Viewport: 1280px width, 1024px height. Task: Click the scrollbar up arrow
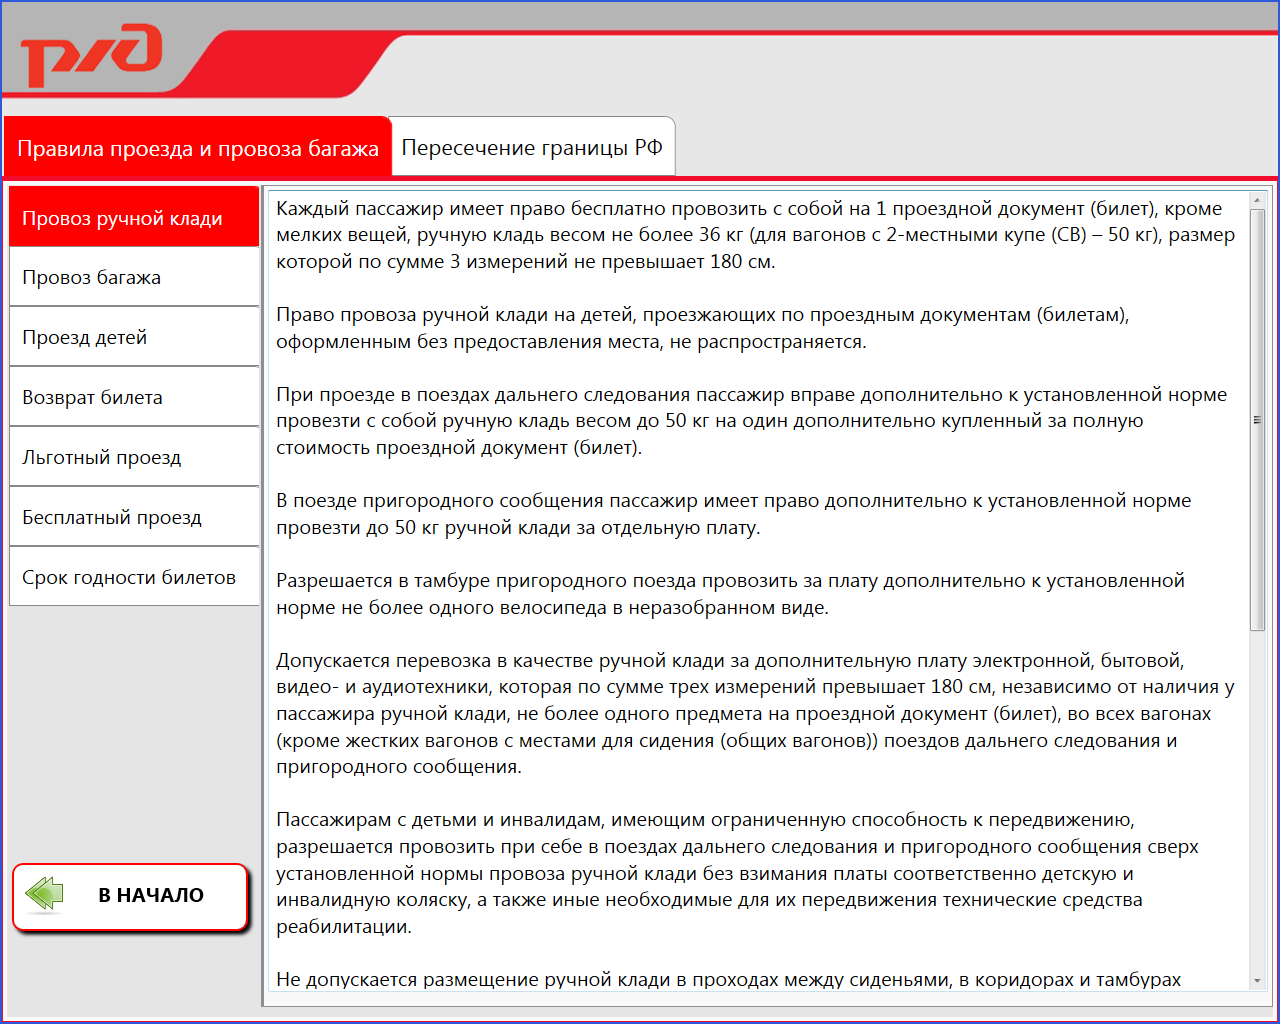[x=1257, y=201]
